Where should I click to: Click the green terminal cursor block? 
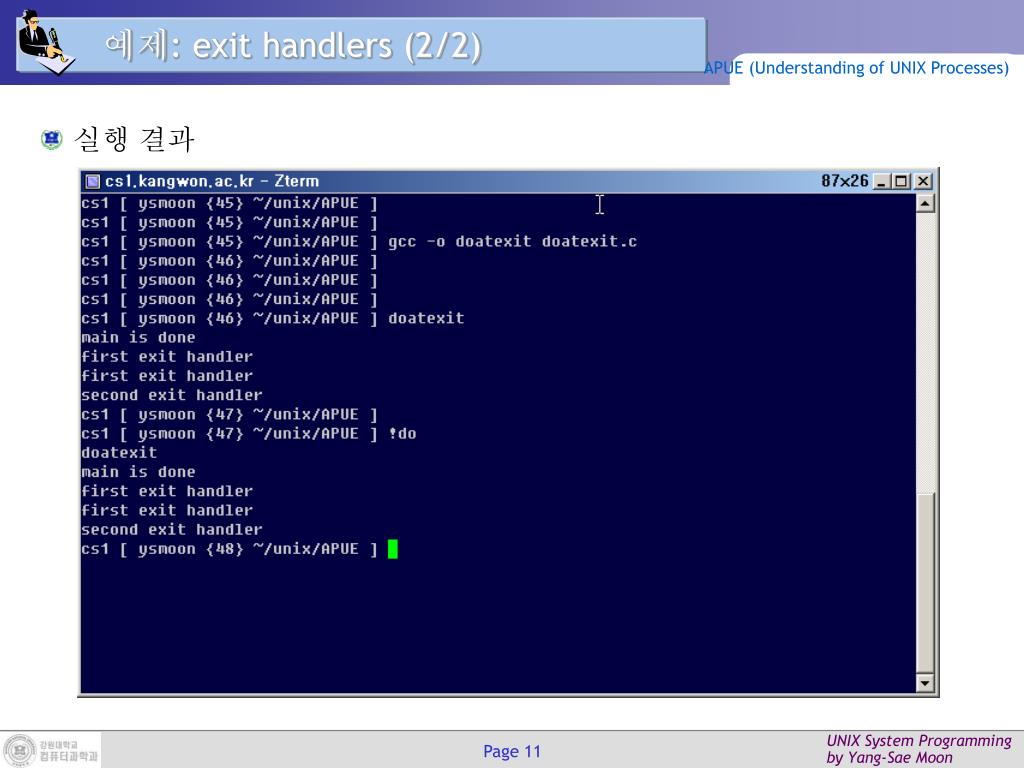pyautogui.click(x=392, y=549)
